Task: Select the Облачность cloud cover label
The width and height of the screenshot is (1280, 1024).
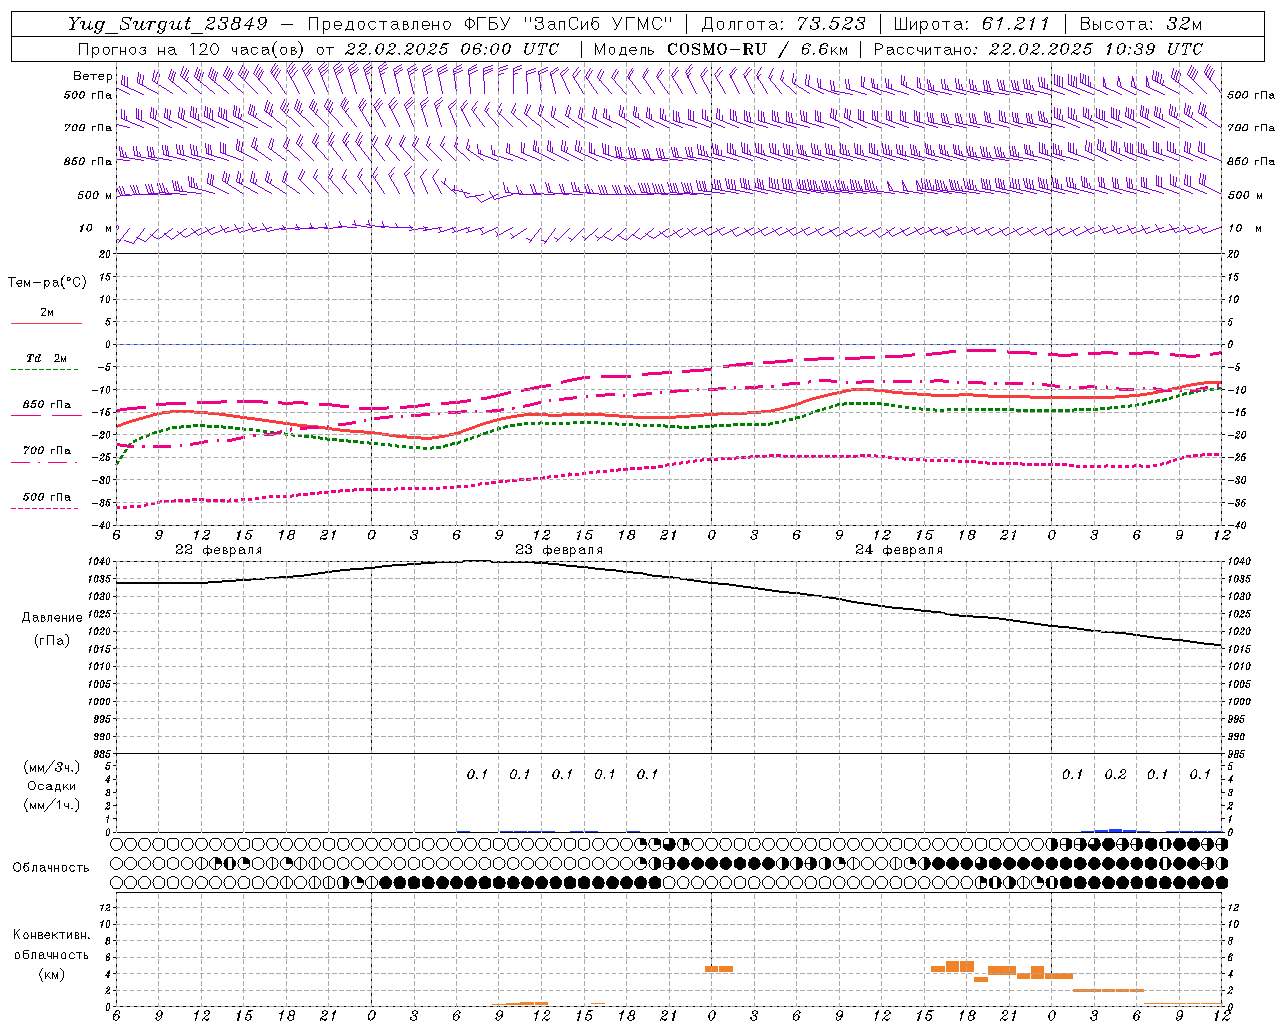Action: [x=50, y=868]
